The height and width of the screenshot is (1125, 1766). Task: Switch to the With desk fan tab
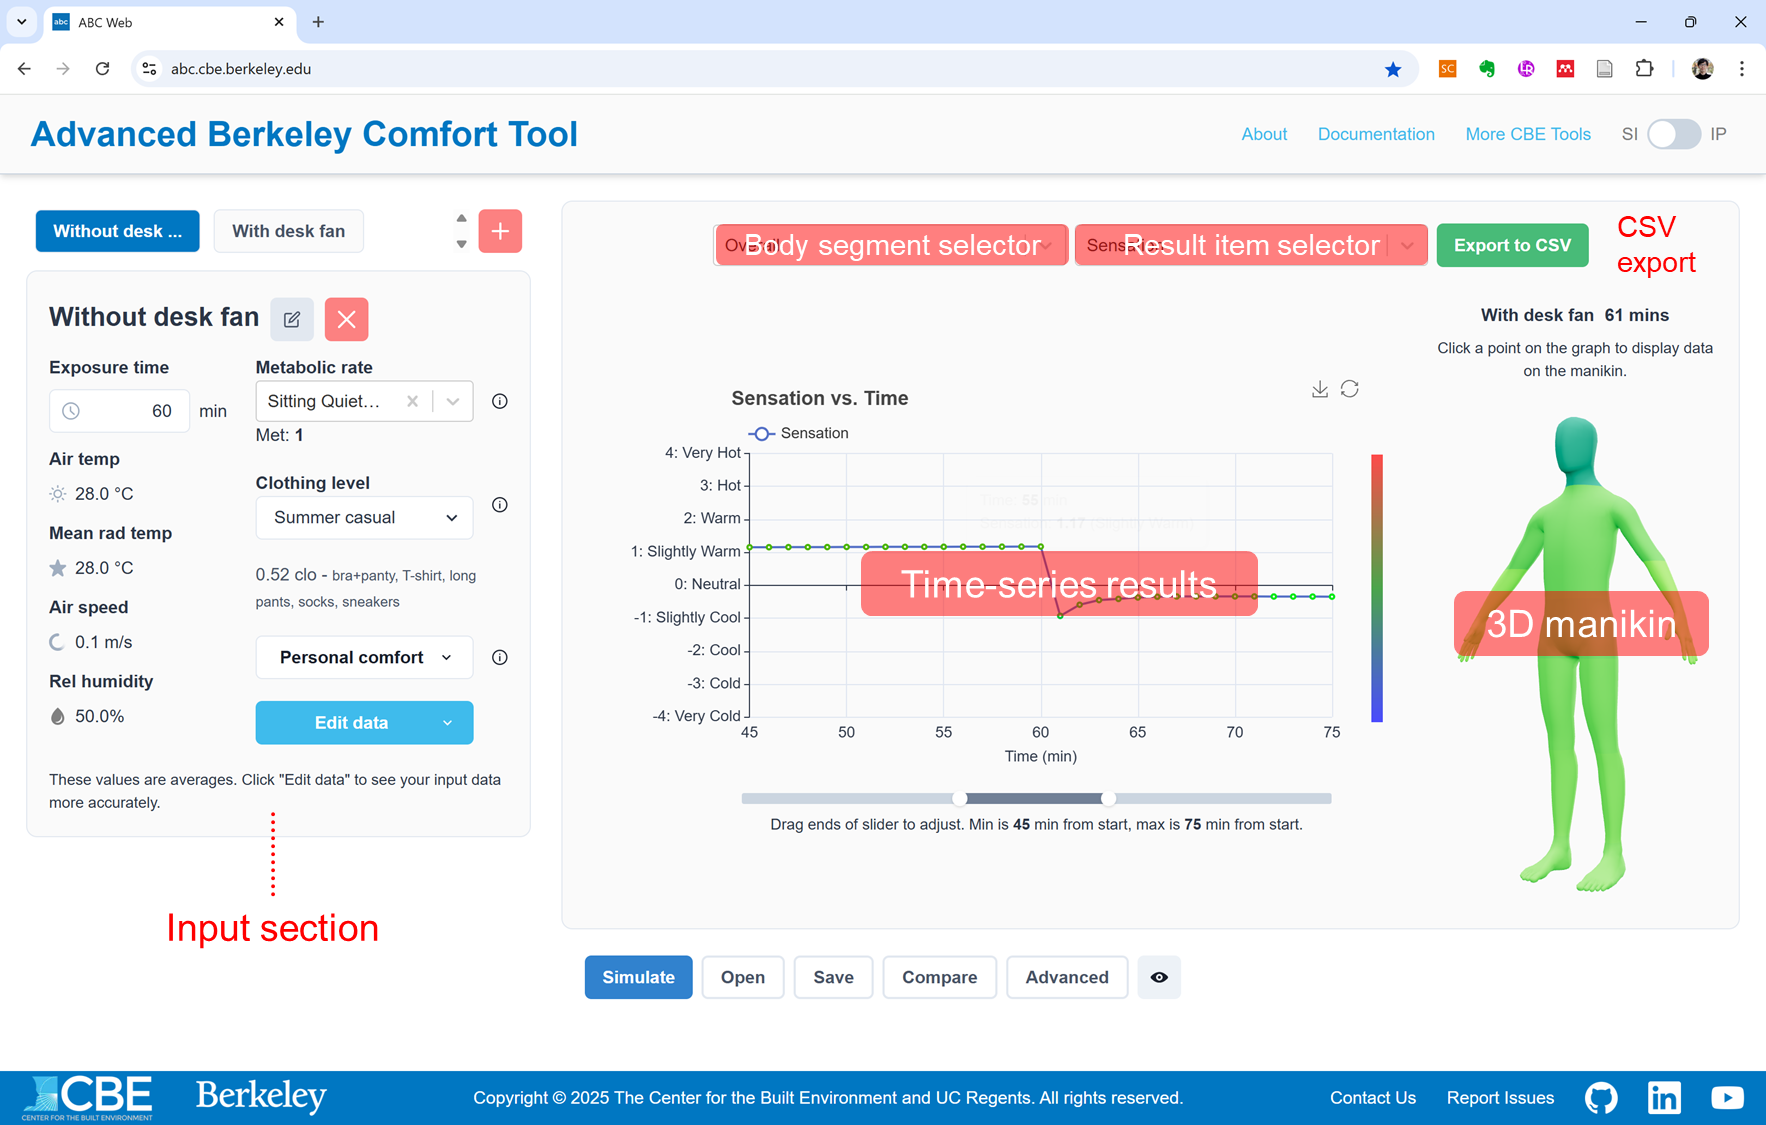[x=288, y=231]
